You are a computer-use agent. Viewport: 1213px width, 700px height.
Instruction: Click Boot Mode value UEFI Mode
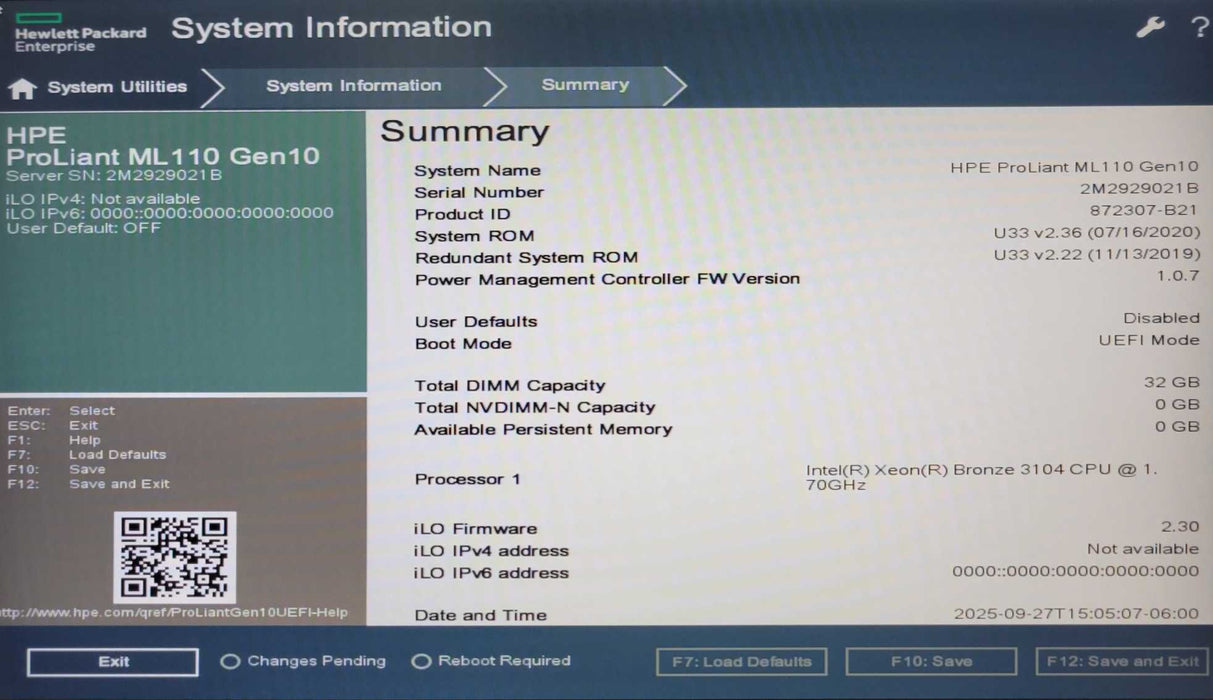1149,340
